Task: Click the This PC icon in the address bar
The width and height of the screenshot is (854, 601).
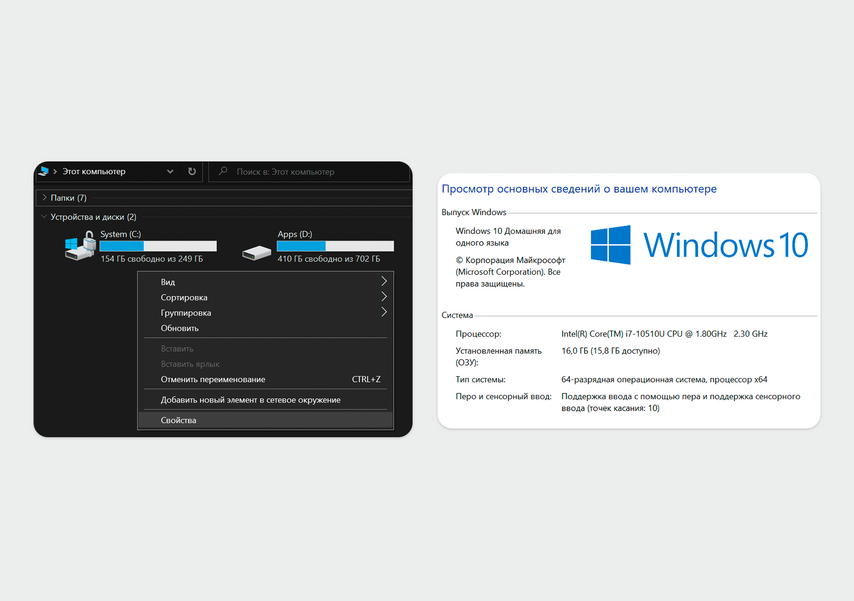Action: [44, 172]
